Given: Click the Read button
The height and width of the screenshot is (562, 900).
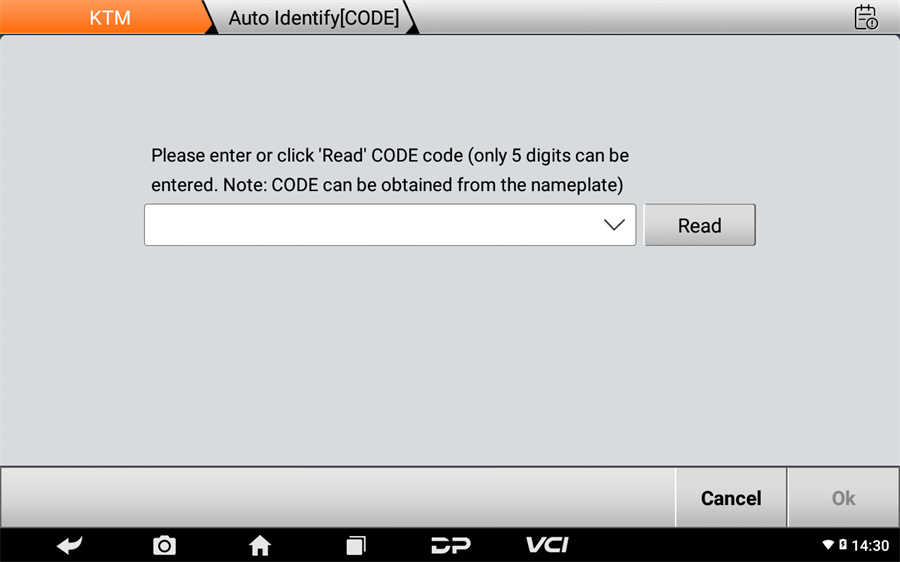Looking at the screenshot, I should (700, 225).
